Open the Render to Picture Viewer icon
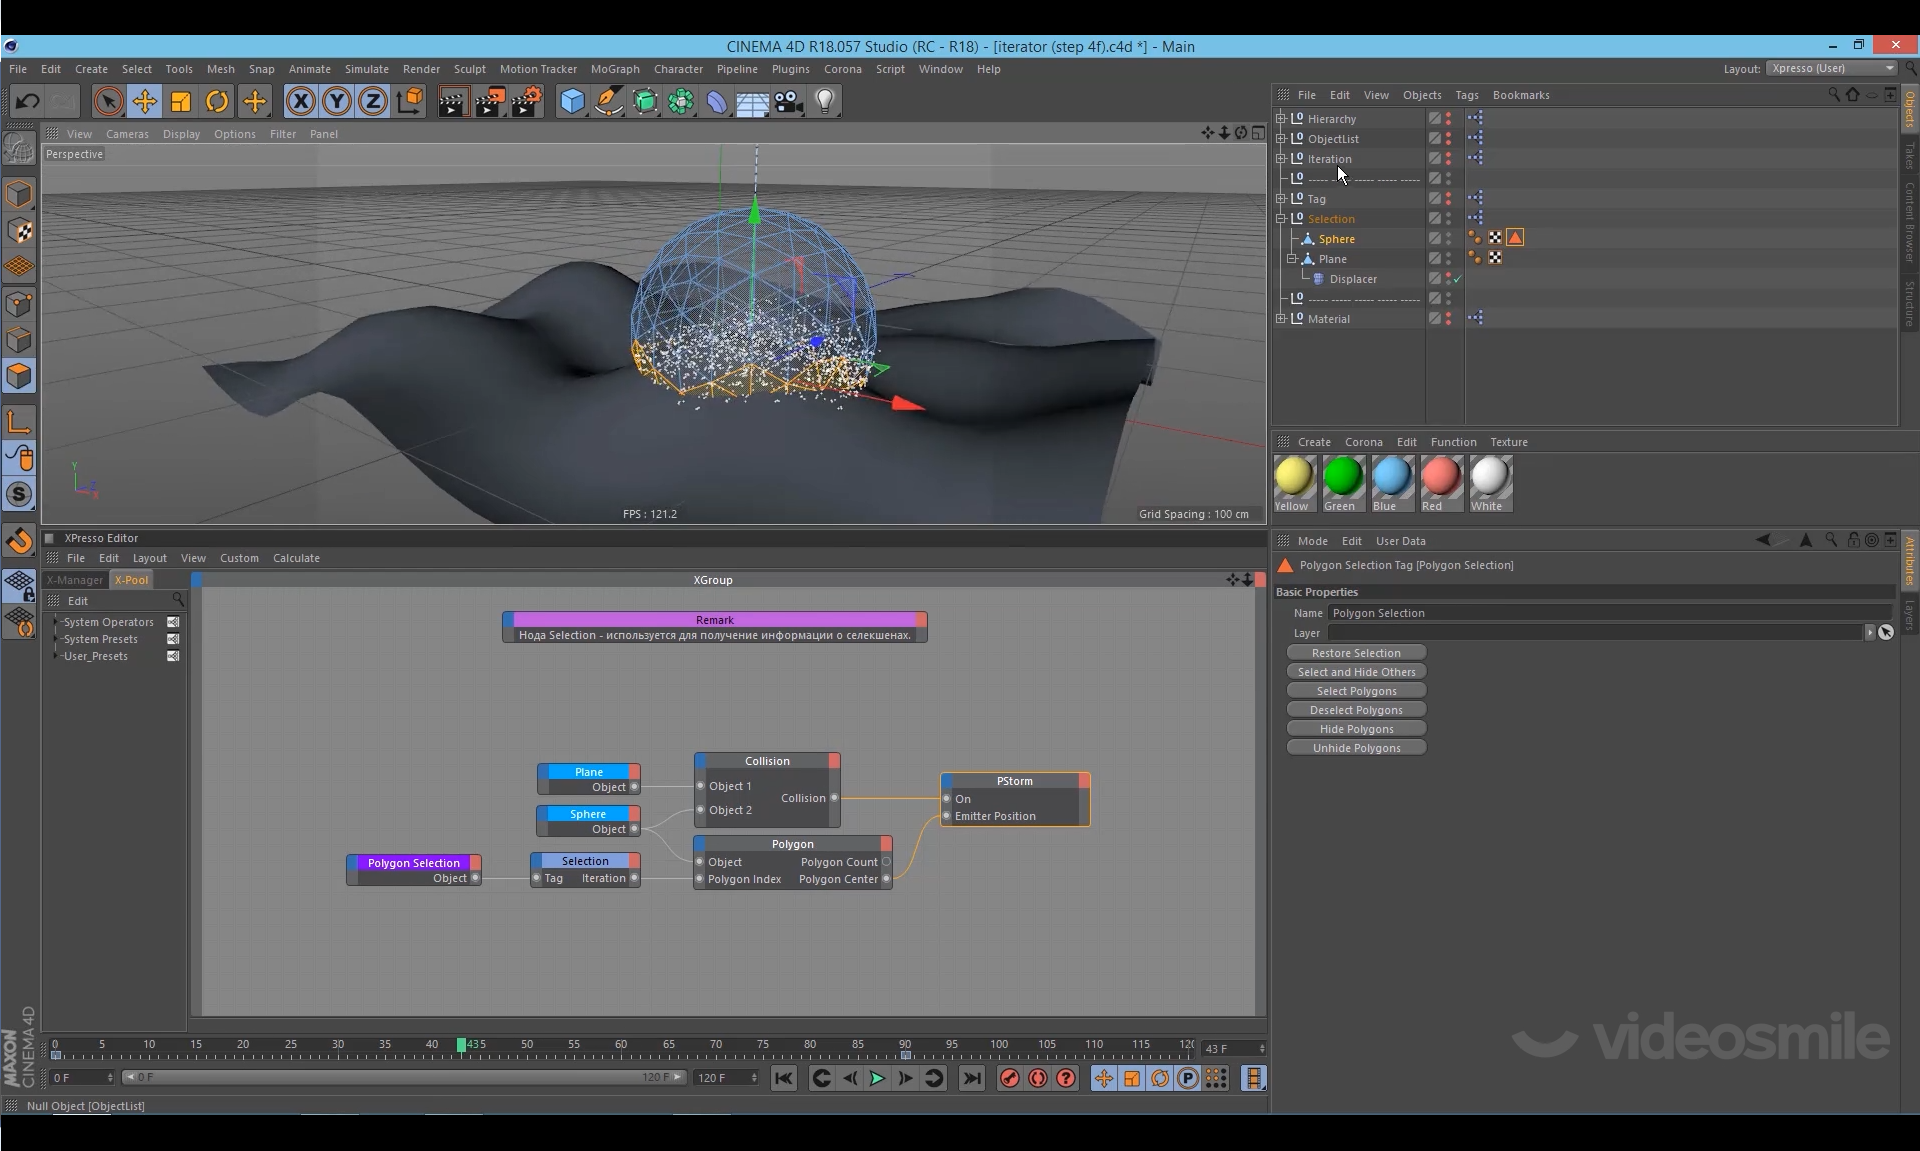 [489, 101]
